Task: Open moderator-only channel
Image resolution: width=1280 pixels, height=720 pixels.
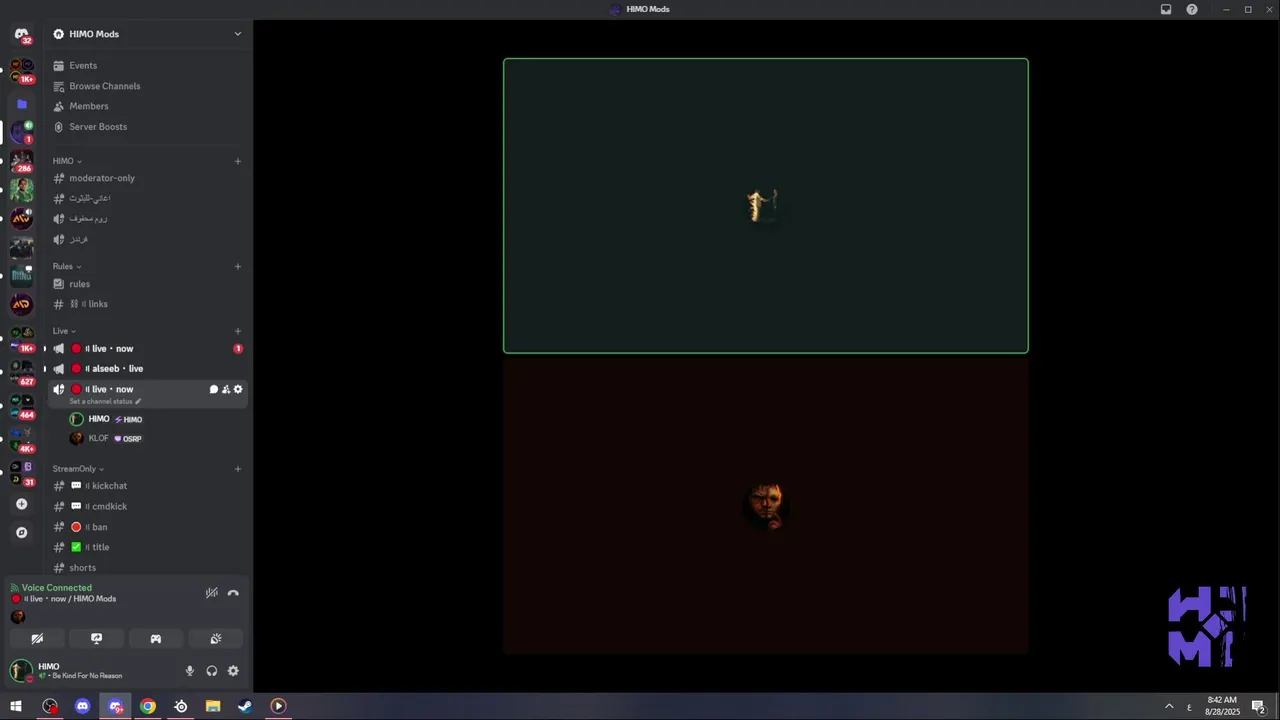Action: point(148,178)
